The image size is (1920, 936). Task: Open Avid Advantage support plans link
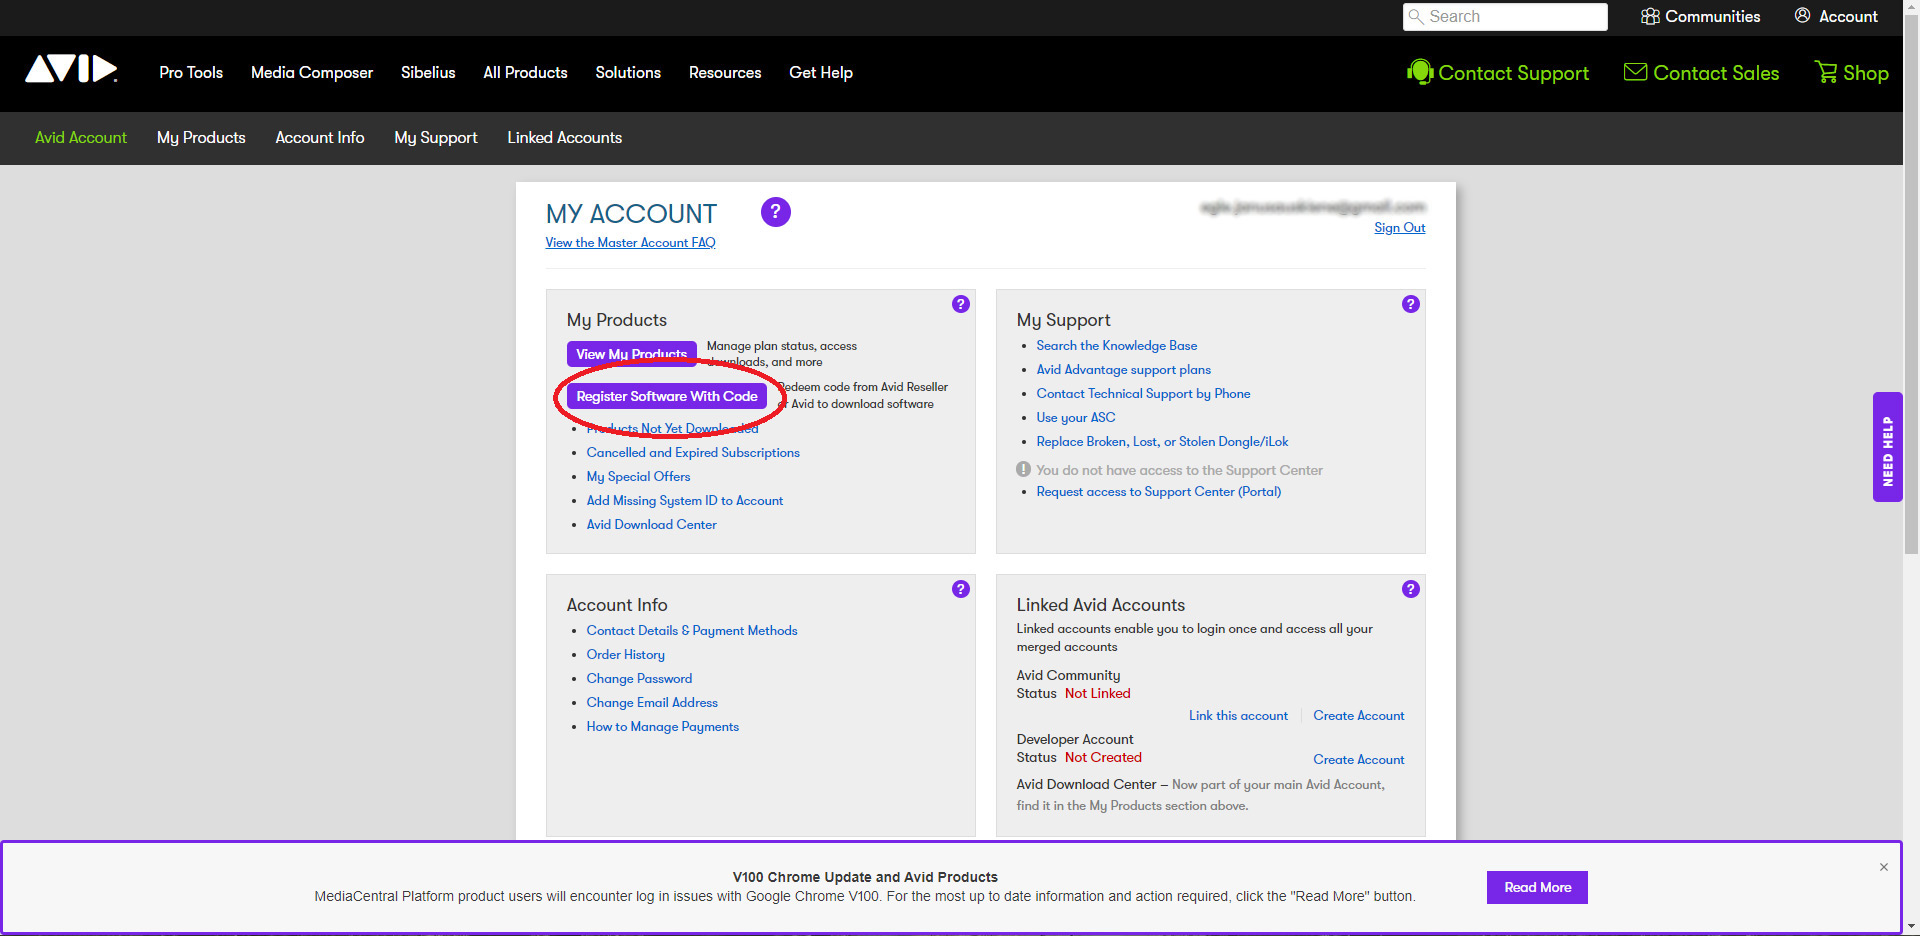[1124, 370]
